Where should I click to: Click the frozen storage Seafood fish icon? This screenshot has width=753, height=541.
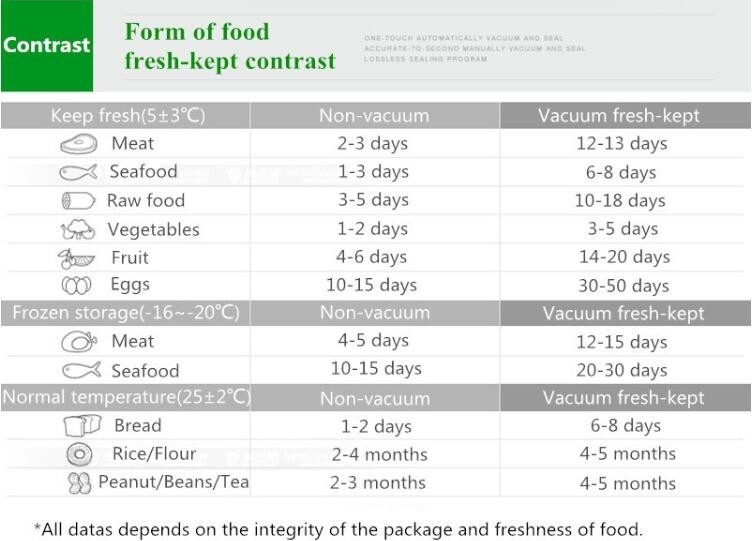pos(81,371)
